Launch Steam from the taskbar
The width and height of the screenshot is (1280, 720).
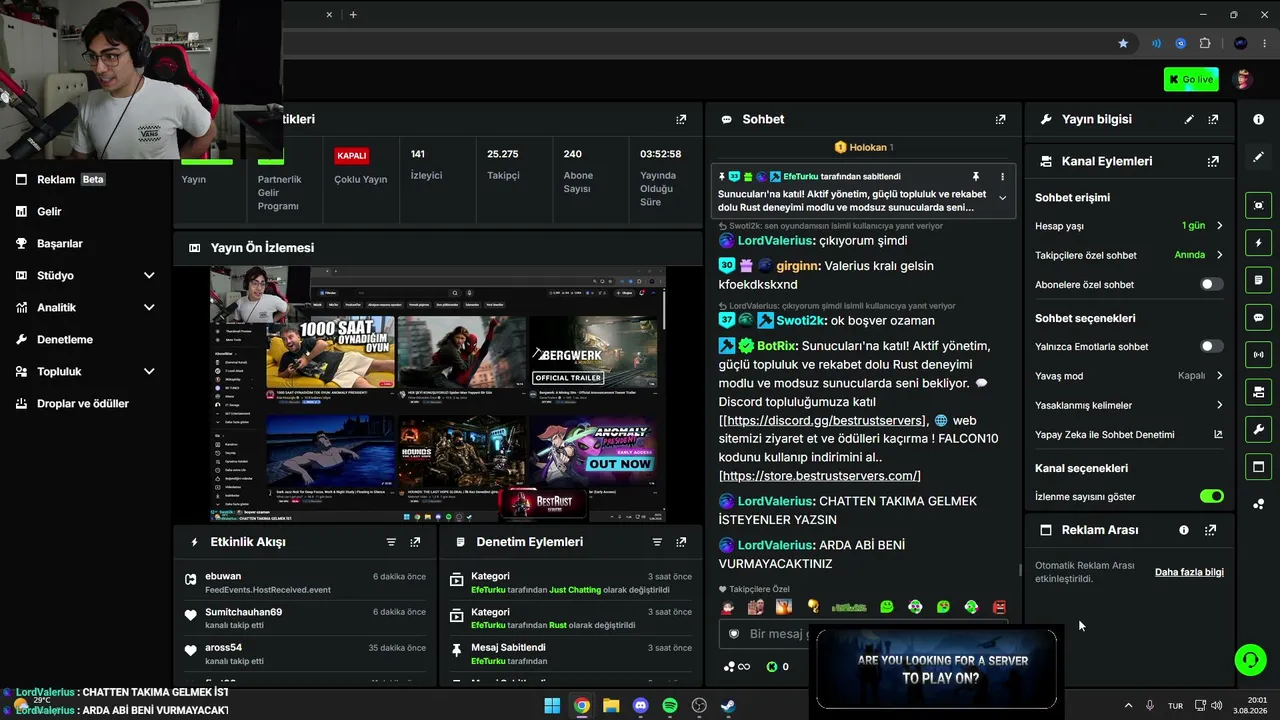(729, 706)
